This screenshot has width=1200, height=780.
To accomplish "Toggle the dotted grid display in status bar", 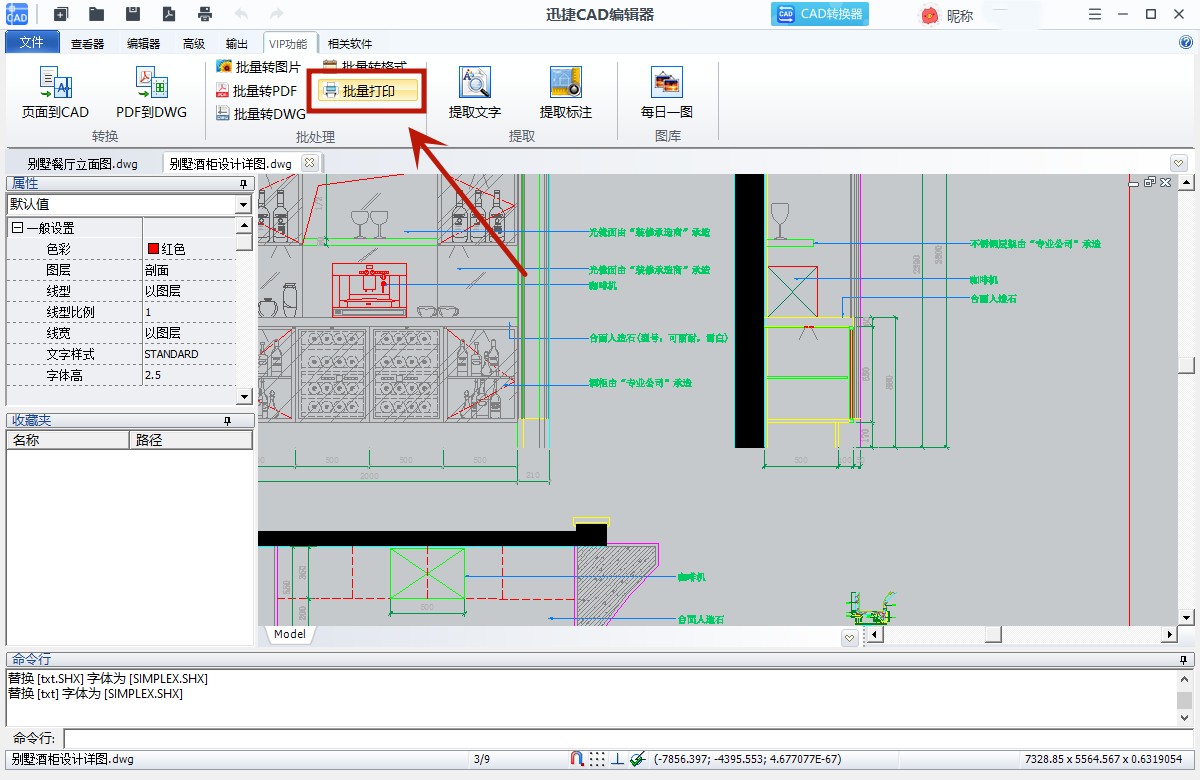I will pos(597,759).
